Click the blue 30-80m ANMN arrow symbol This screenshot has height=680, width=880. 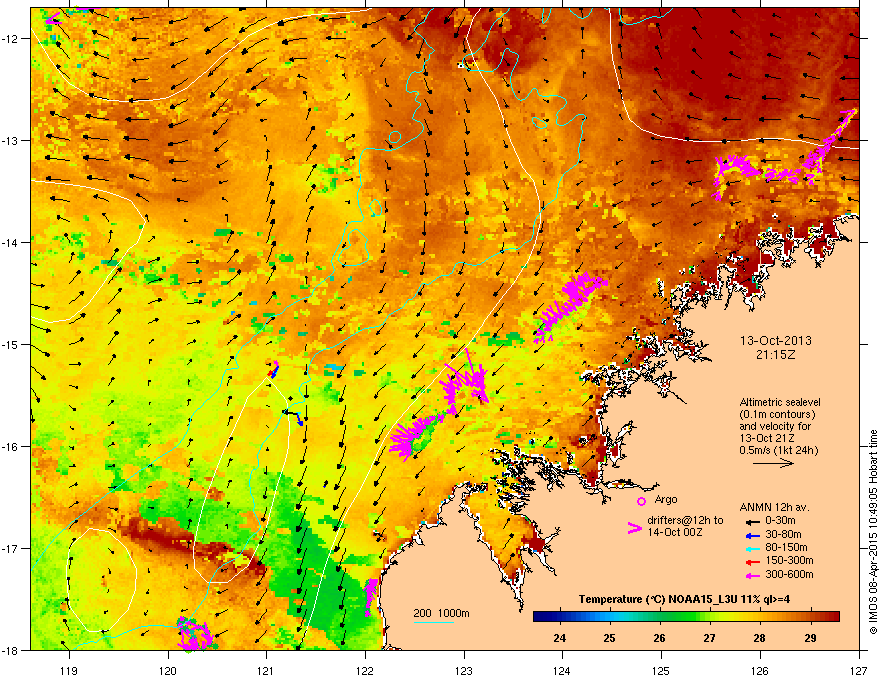751,535
